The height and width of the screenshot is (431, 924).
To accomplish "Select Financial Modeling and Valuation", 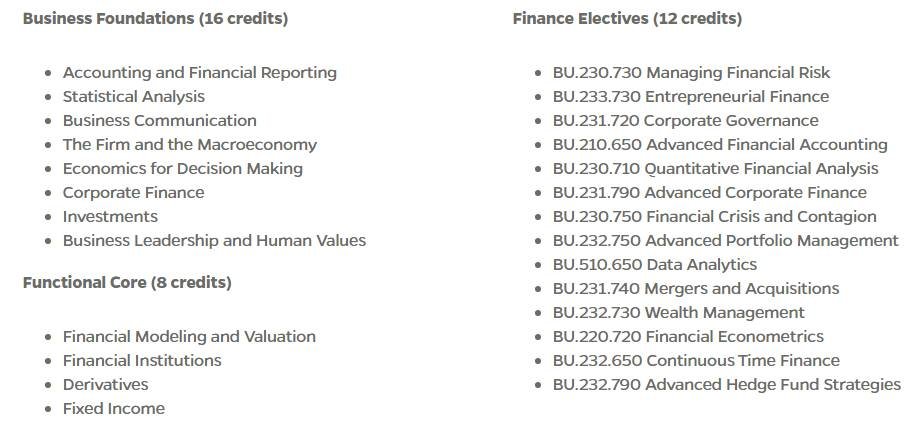I will click(189, 337).
